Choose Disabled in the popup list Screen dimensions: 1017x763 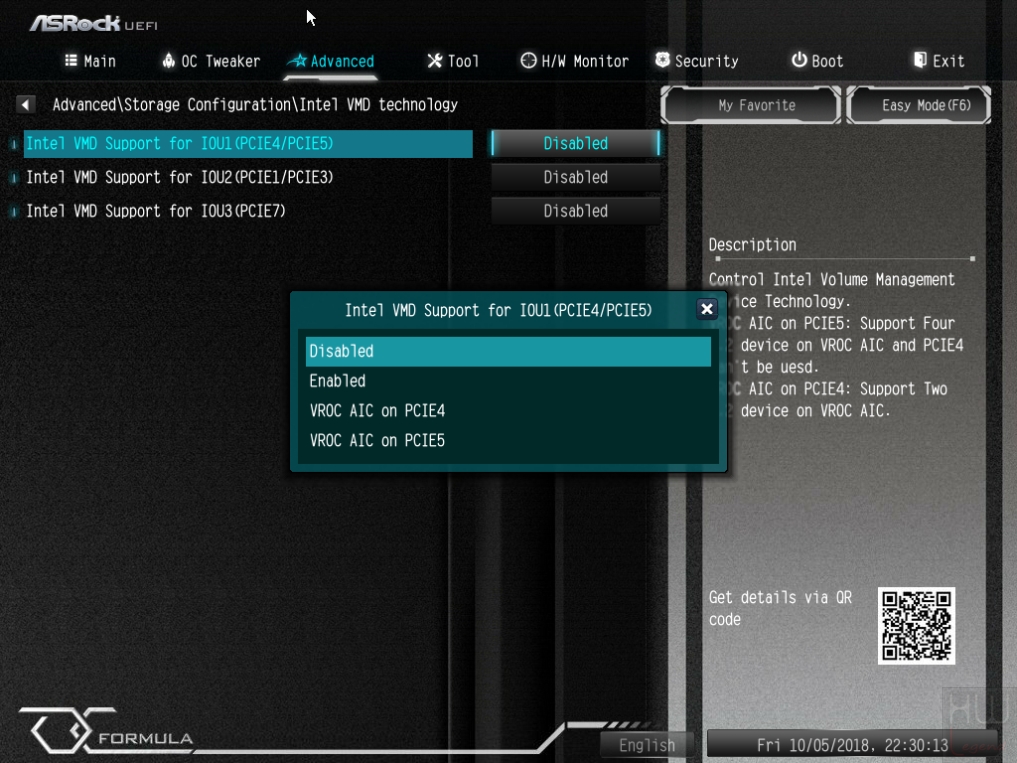tap(508, 351)
